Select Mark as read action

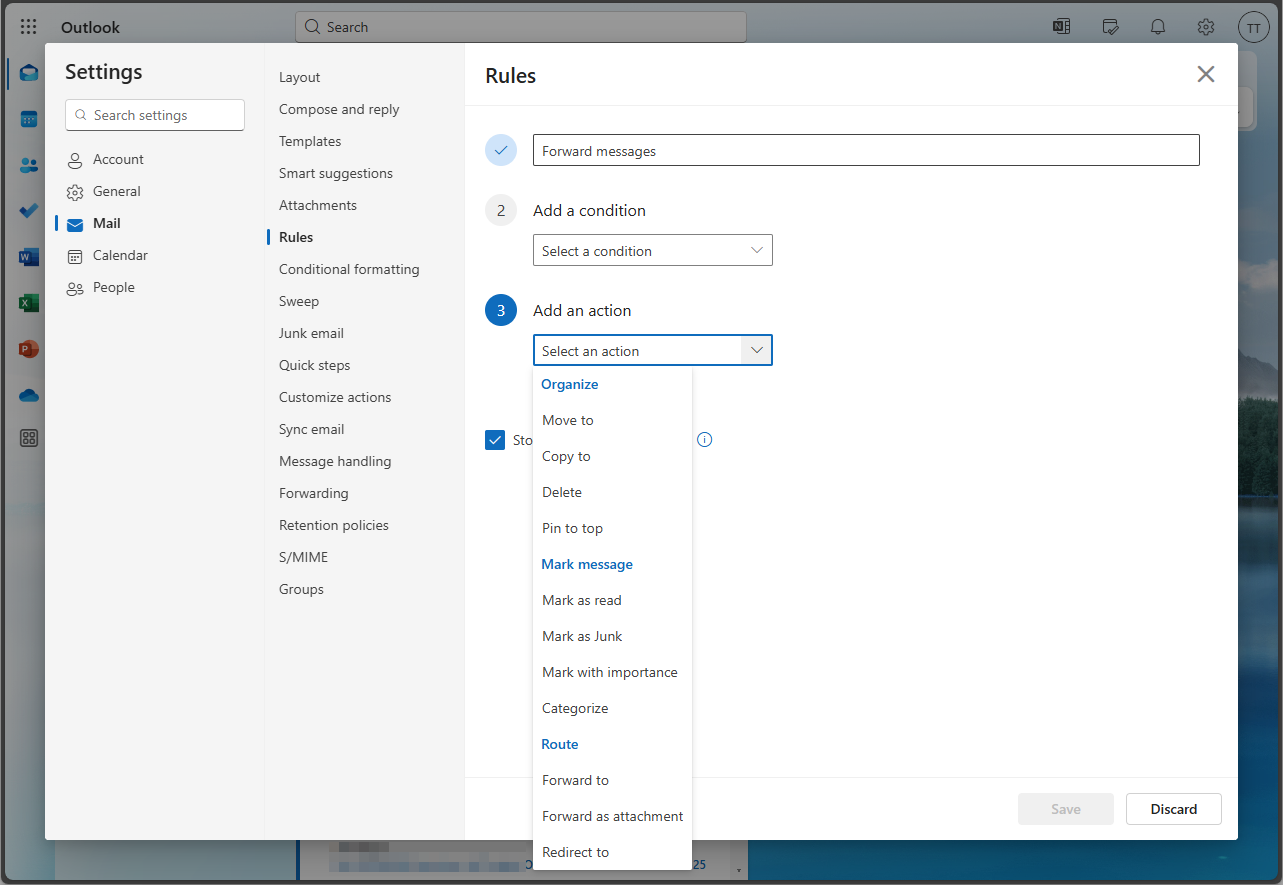tap(581, 600)
